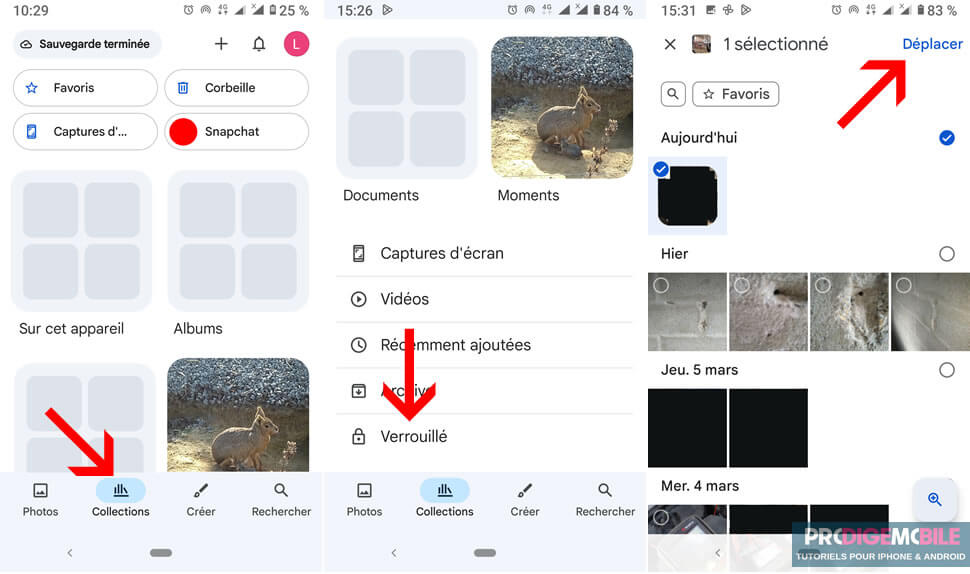The image size is (970, 574).
Task: Open the pink L account avatar
Action: coord(296,44)
